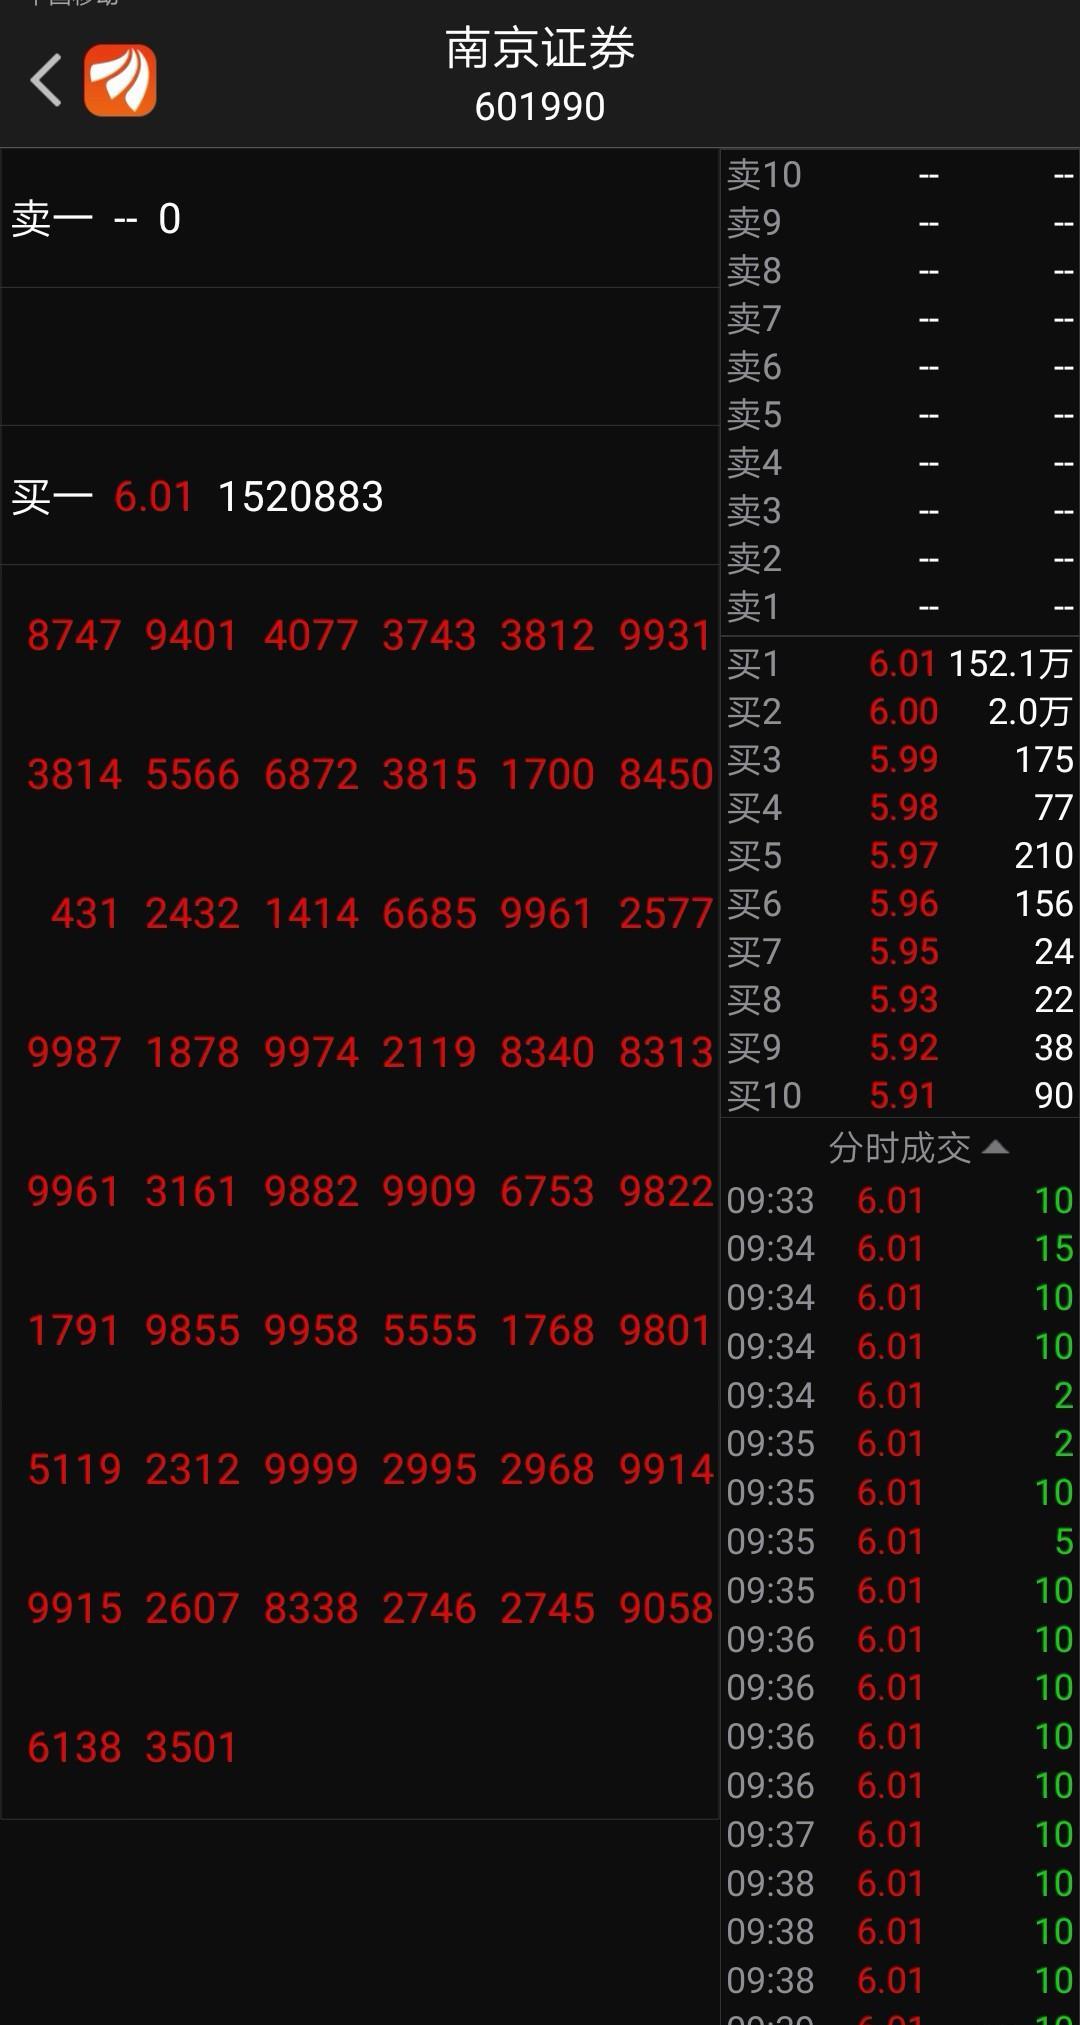Tap the 卖10 order book row

tap(900, 175)
